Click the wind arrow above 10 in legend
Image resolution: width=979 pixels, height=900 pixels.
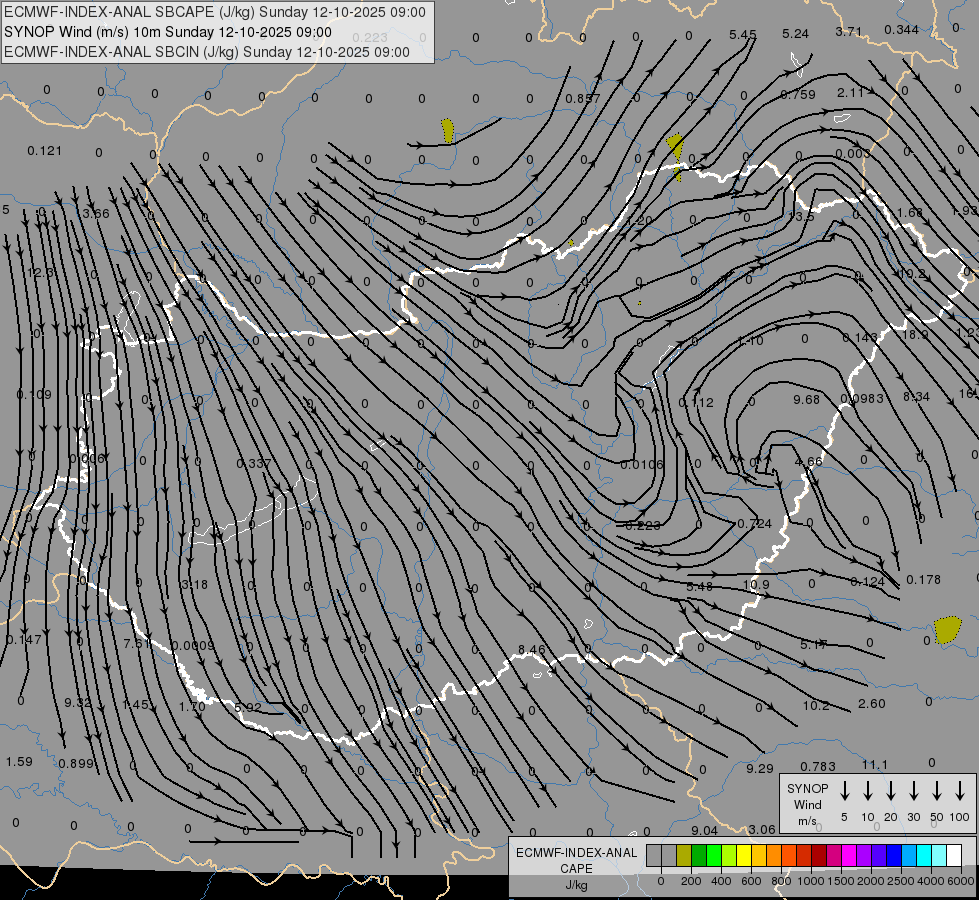(868, 791)
